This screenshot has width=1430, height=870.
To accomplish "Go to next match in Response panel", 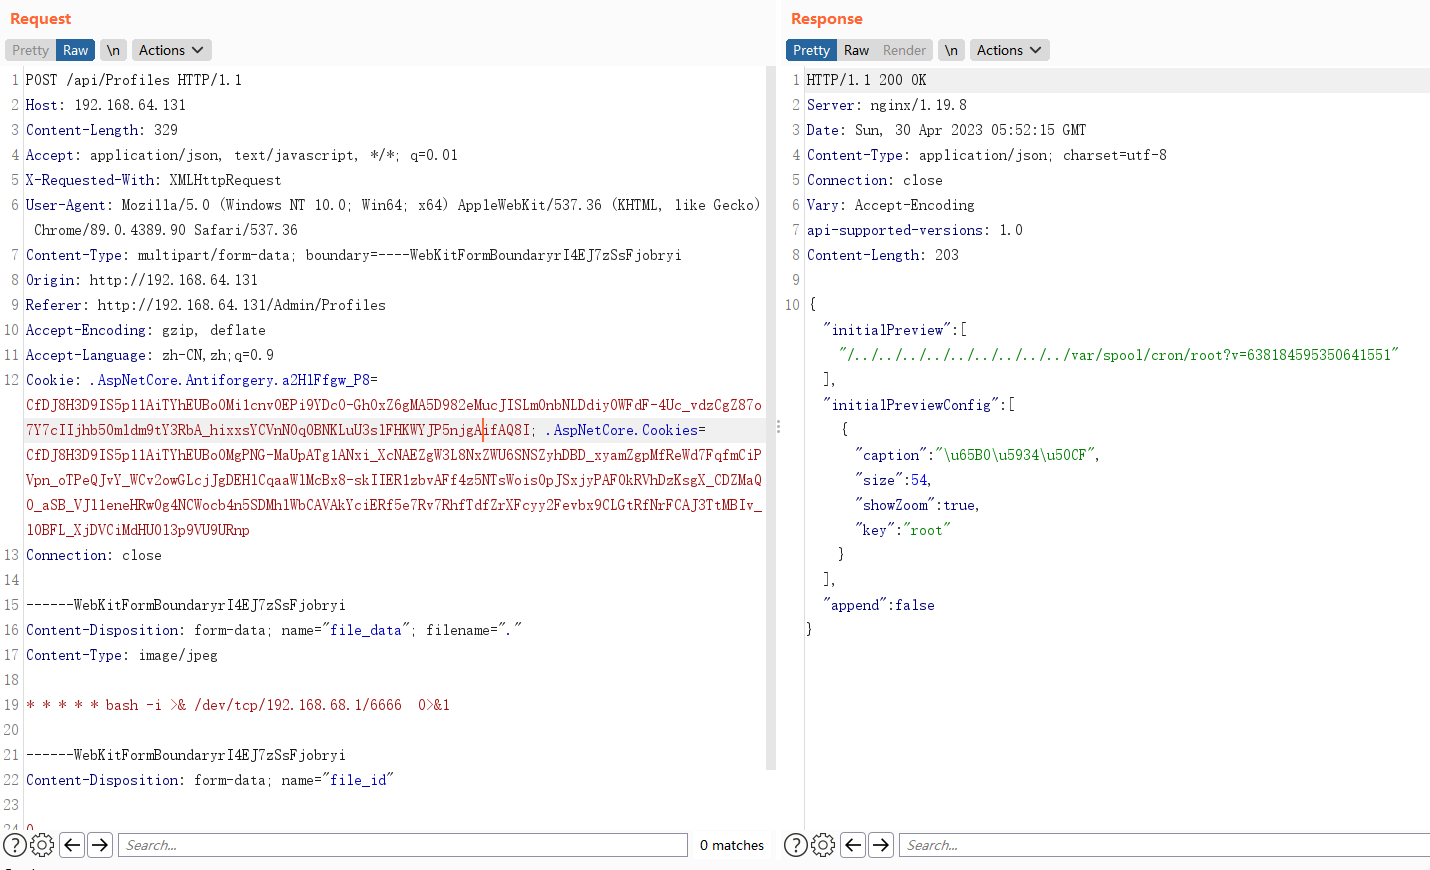I will [881, 845].
